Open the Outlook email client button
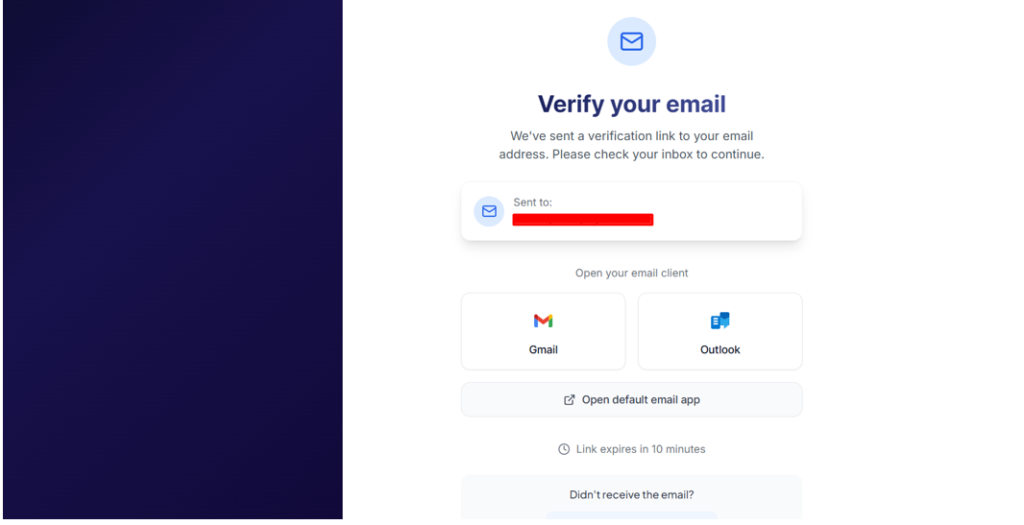The image size is (1024, 525). tap(720, 331)
